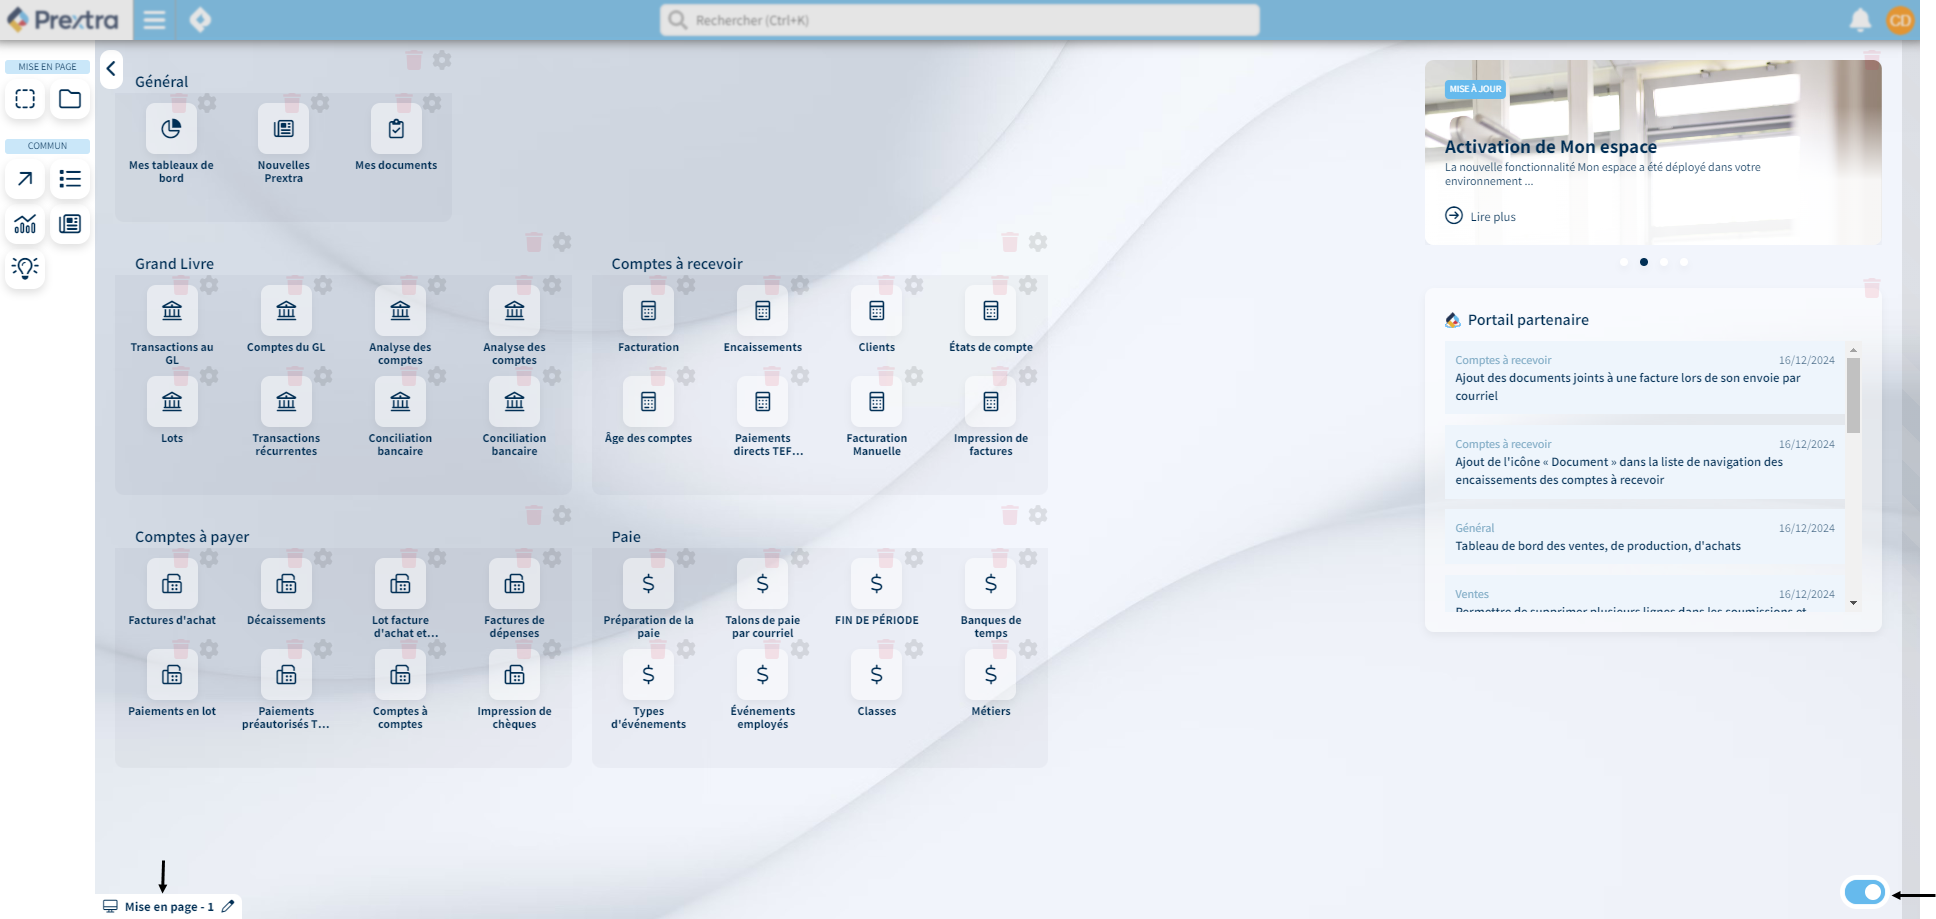This screenshot has width=1936, height=919.
Task: Select the first carousel dot
Action: [1623, 262]
